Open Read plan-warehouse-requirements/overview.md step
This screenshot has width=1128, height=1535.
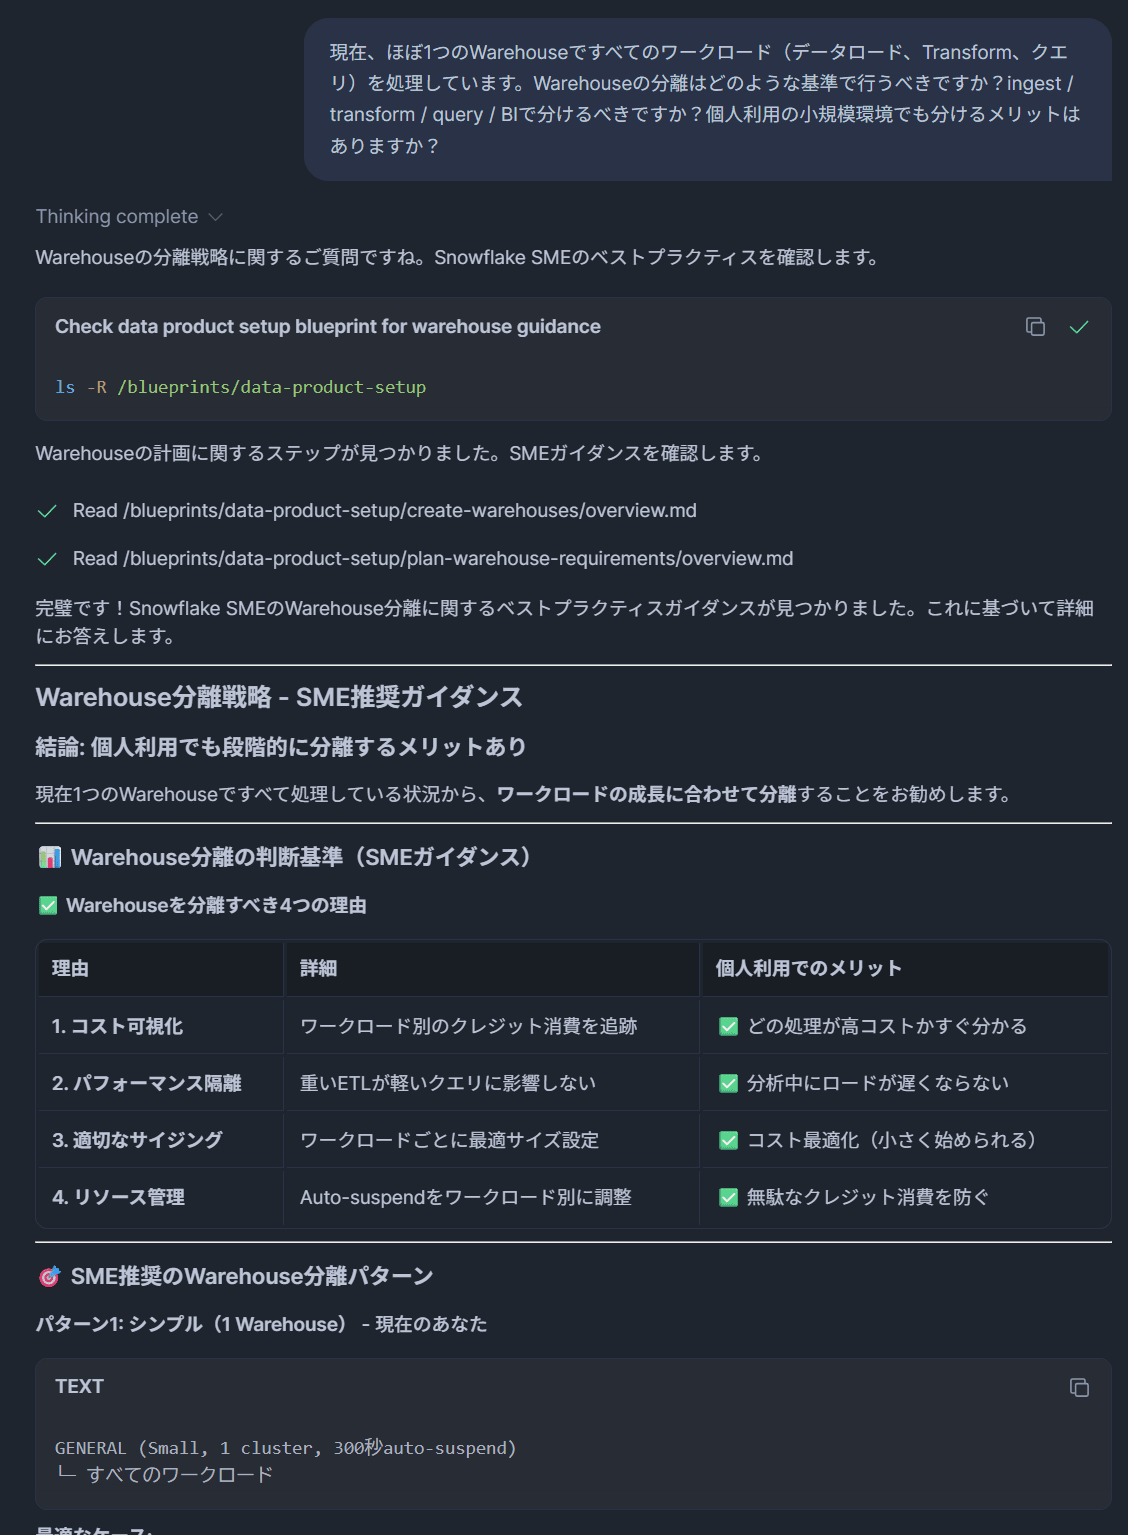pyautogui.click(x=433, y=559)
